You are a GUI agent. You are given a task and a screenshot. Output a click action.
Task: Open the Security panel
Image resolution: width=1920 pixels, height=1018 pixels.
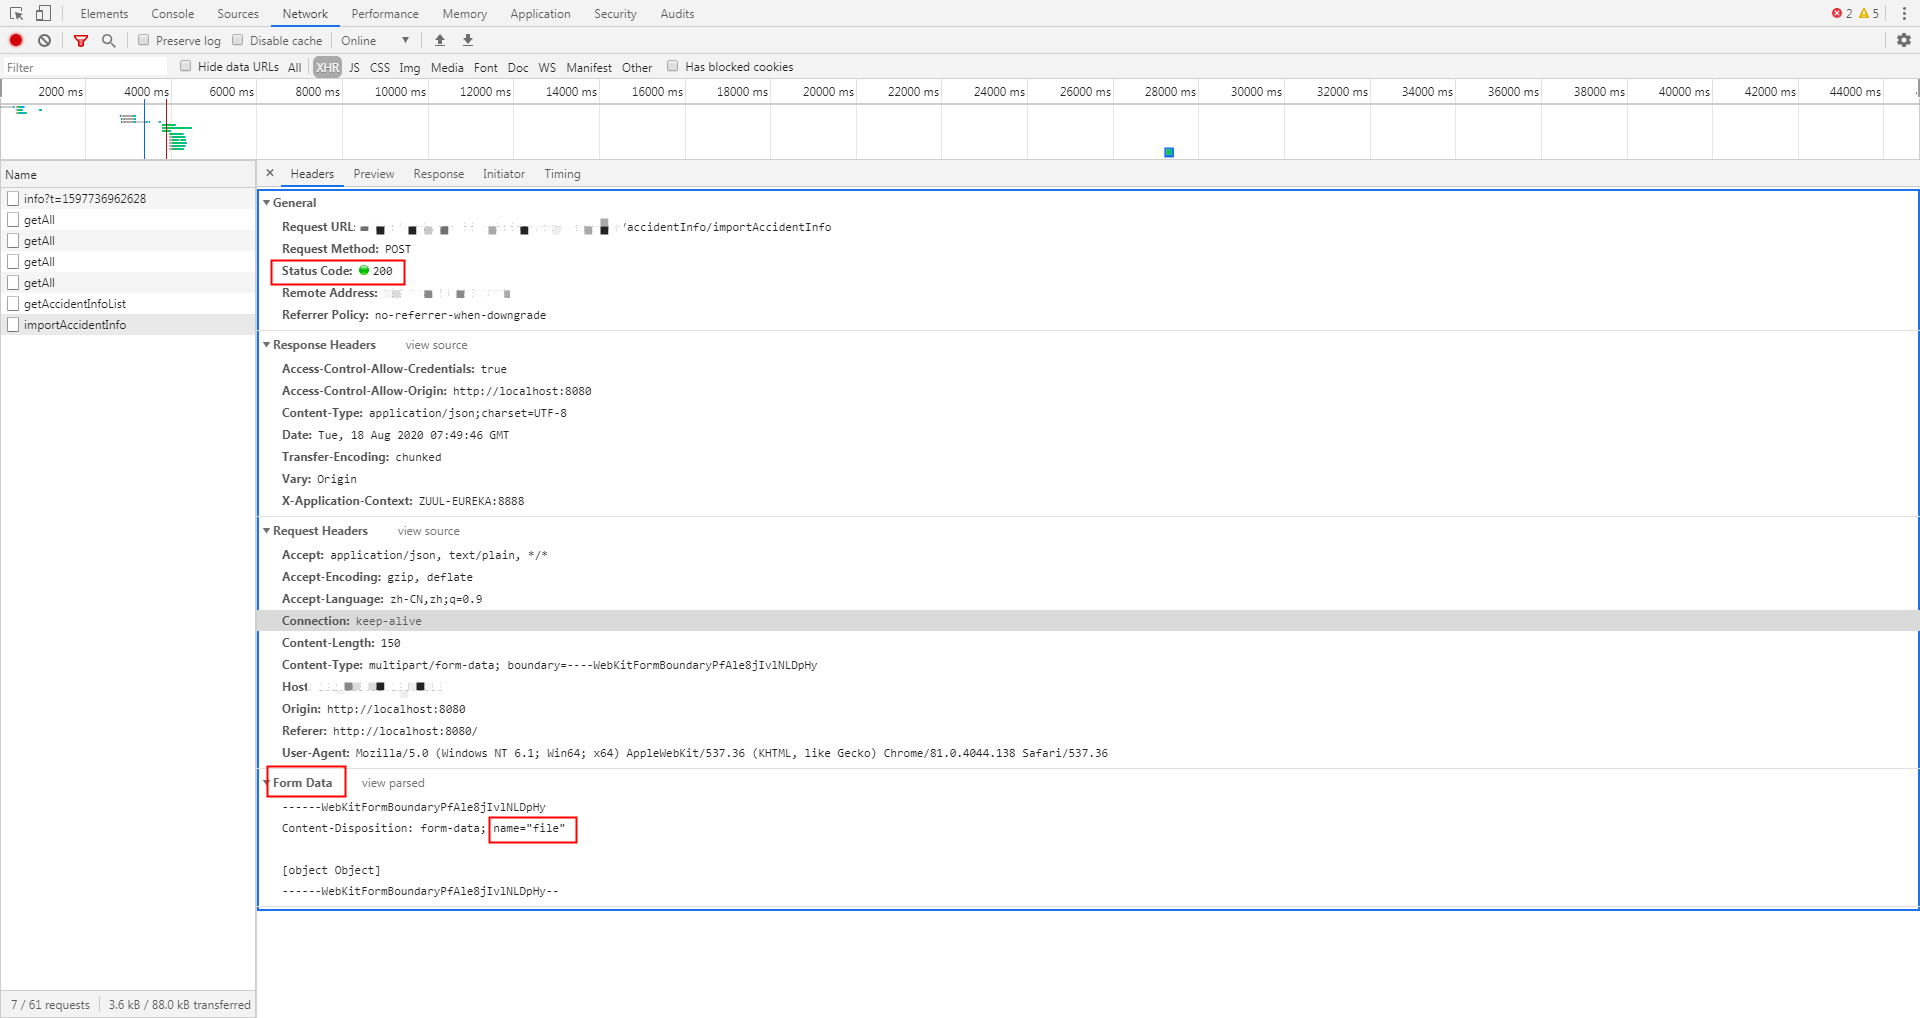point(615,13)
